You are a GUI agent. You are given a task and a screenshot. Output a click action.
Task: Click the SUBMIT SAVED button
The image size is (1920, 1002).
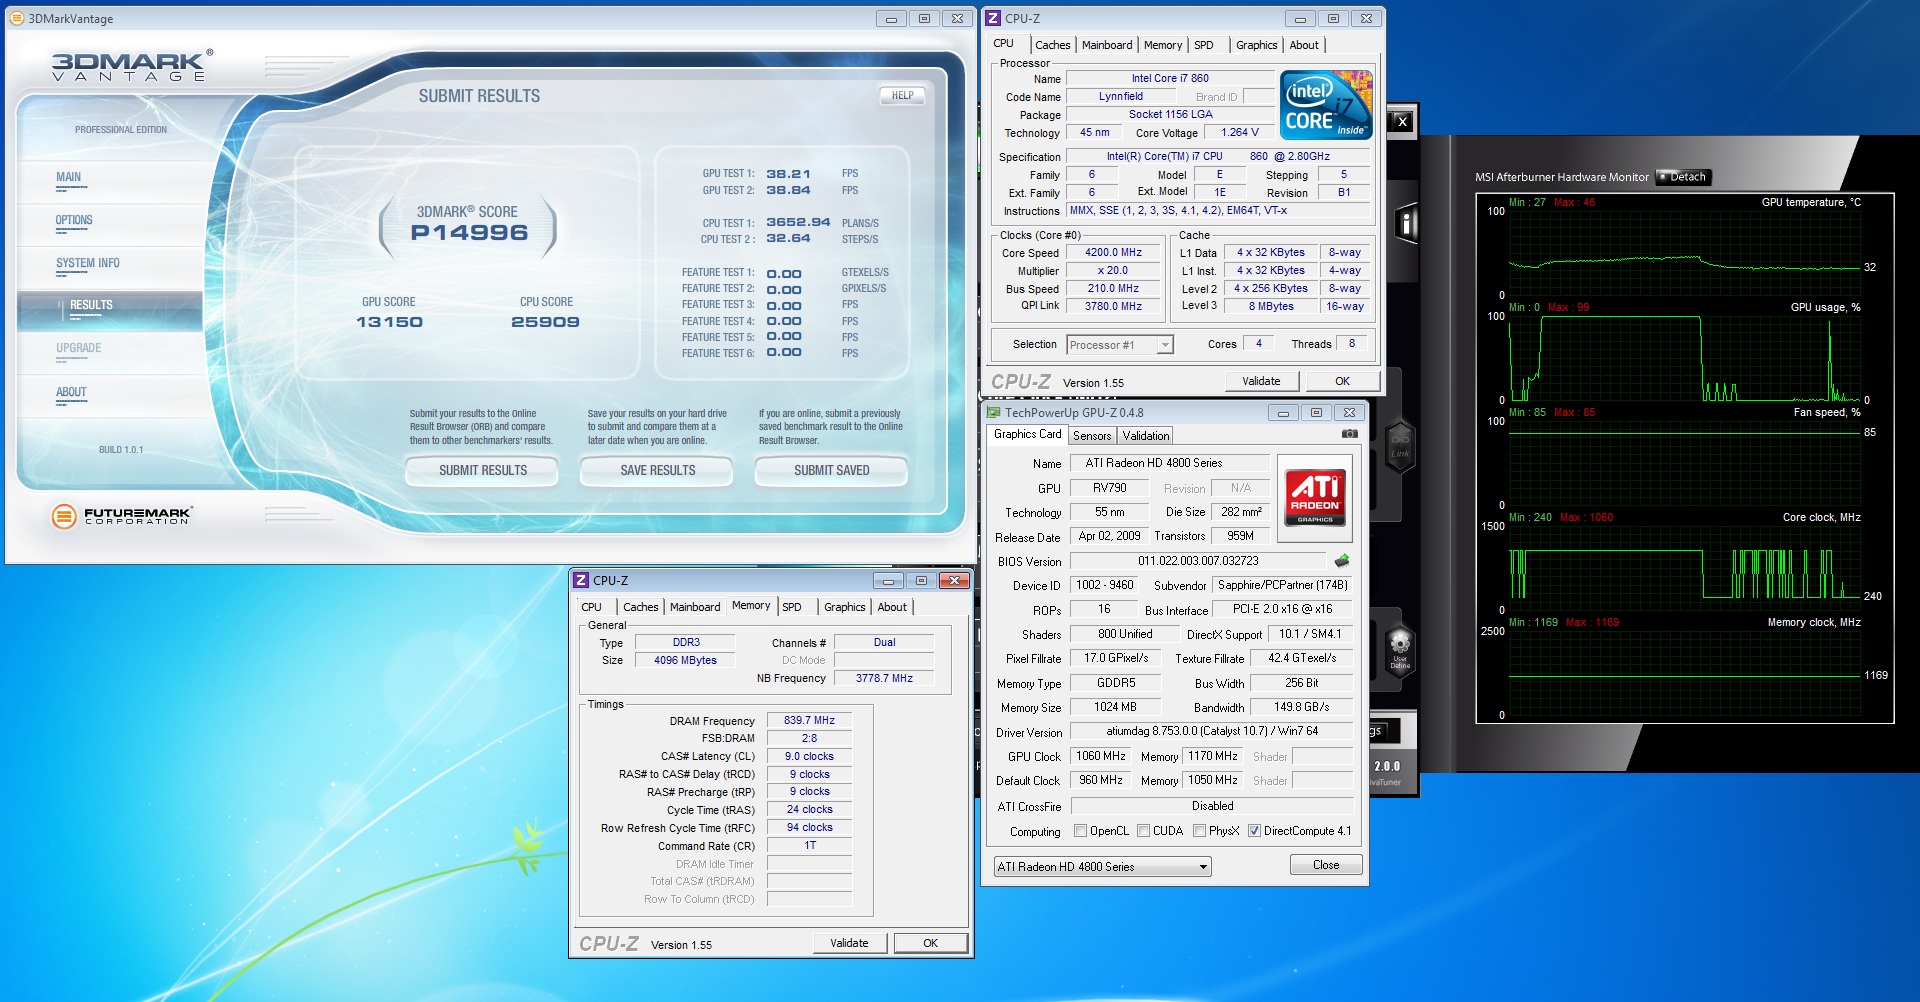(x=831, y=470)
